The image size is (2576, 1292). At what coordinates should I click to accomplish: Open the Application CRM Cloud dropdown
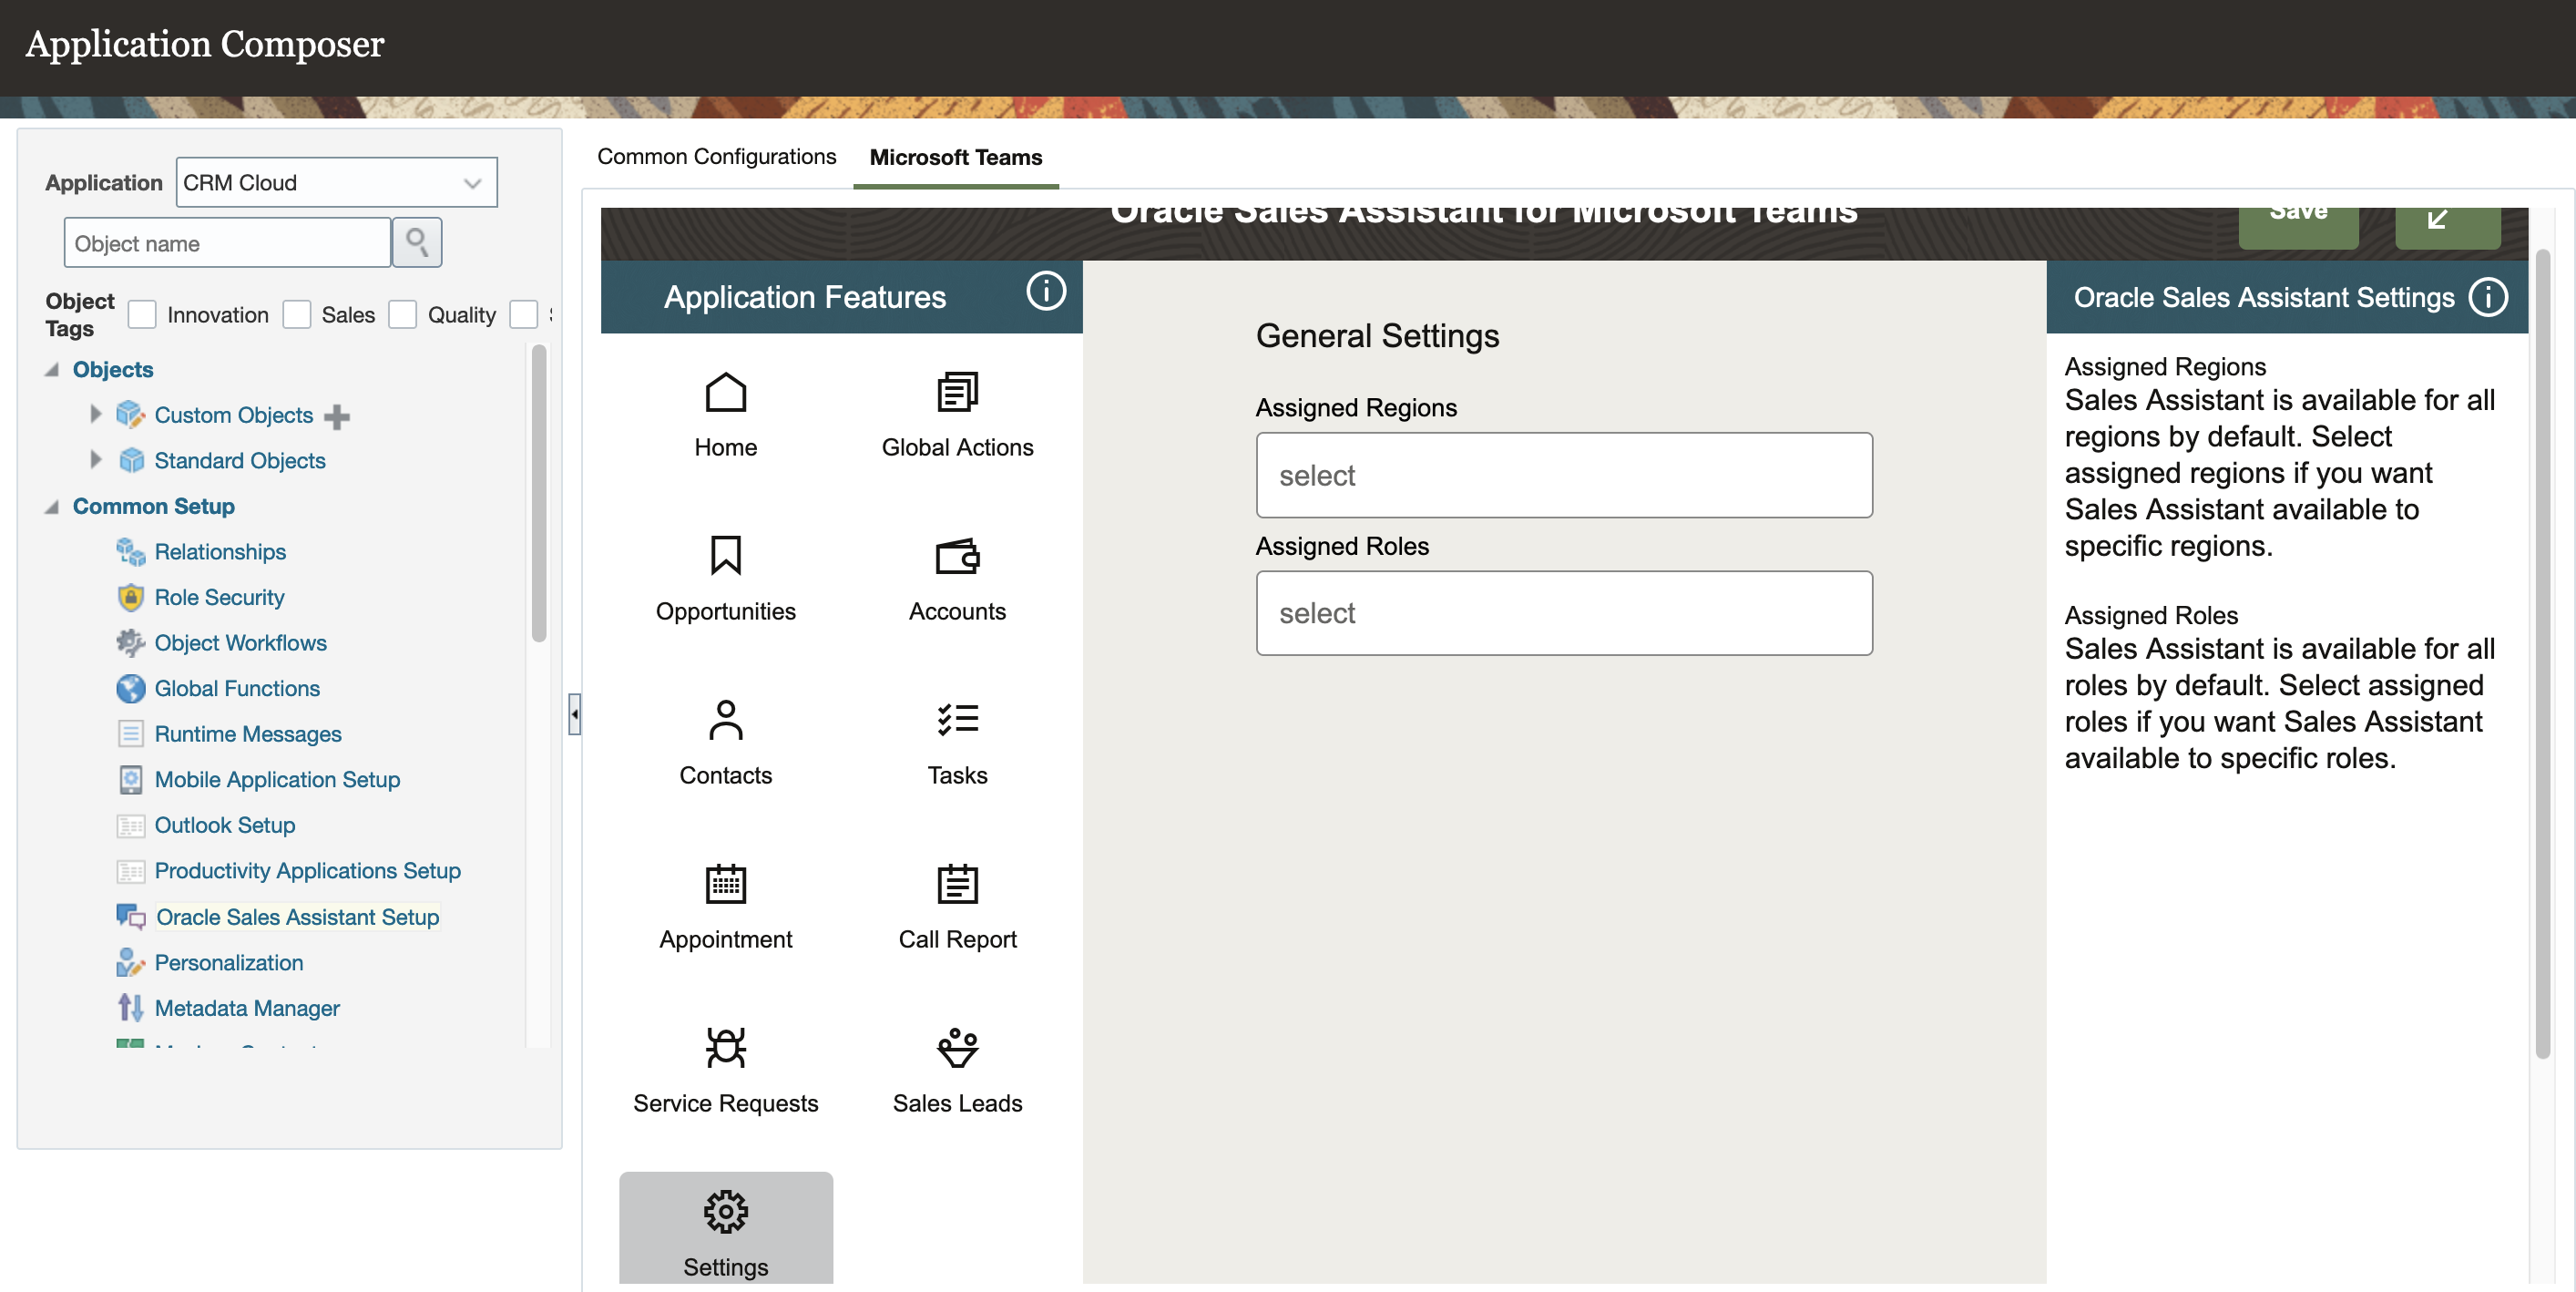[x=337, y=182]
